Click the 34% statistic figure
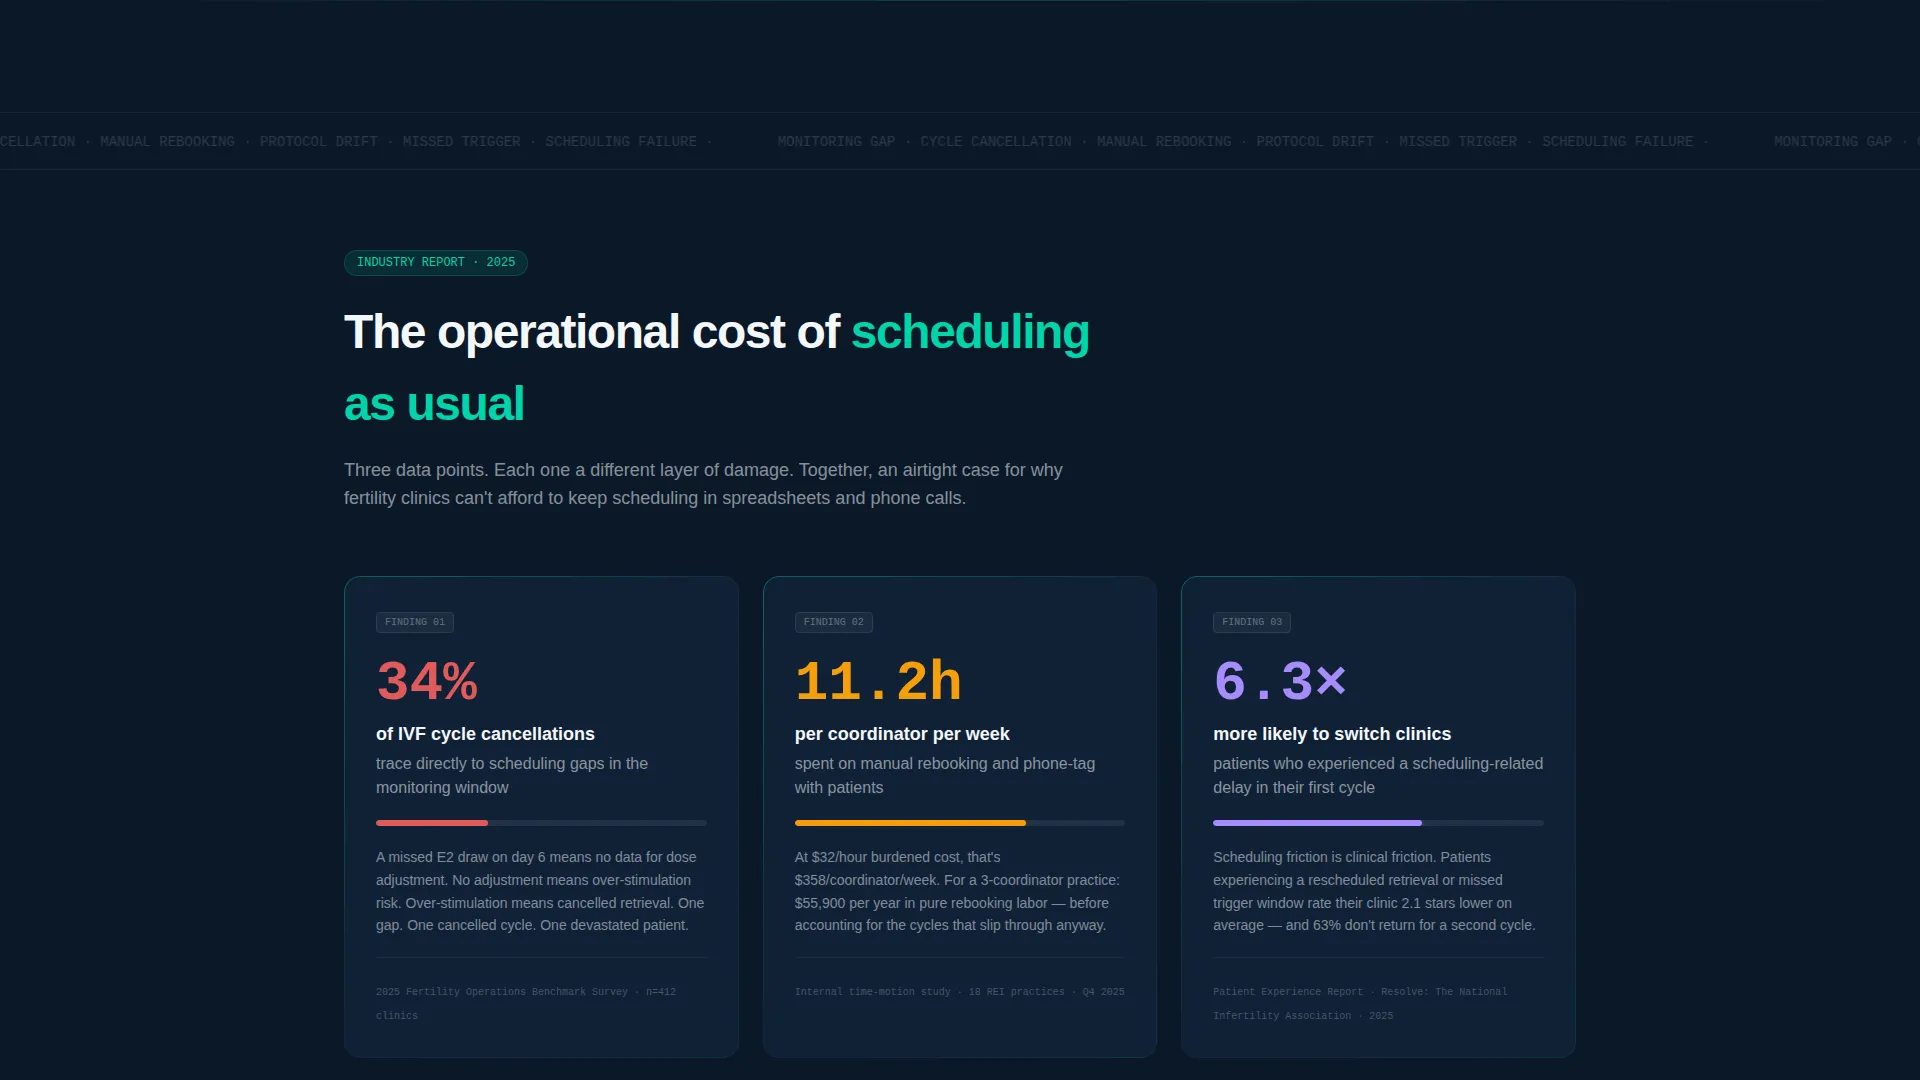This screenshot has width=1920, height=1080. coord(427,681)
